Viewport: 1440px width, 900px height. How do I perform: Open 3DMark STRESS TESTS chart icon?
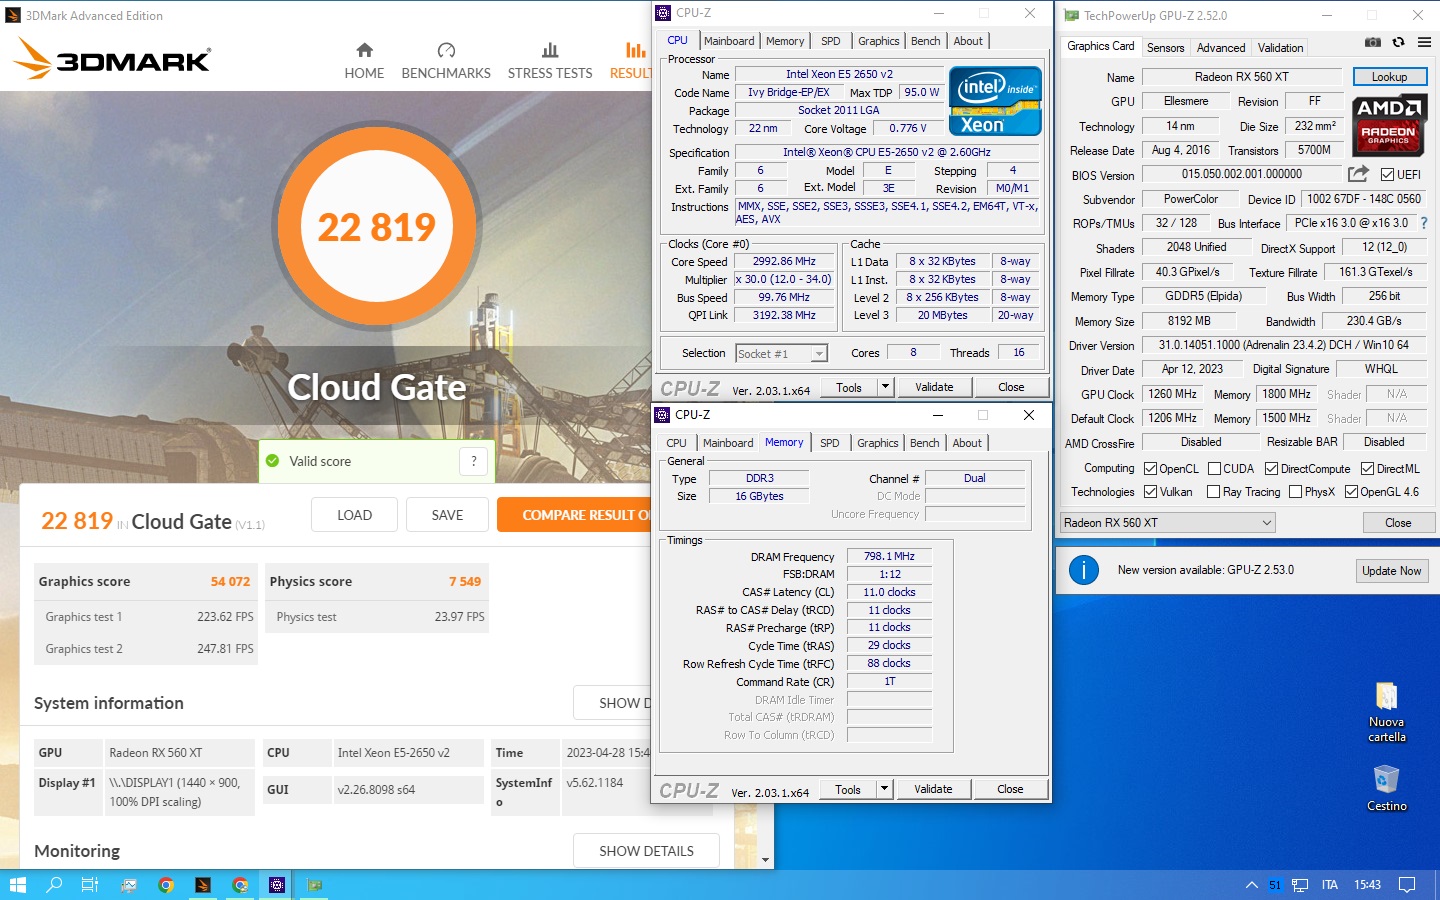point(550,50)
